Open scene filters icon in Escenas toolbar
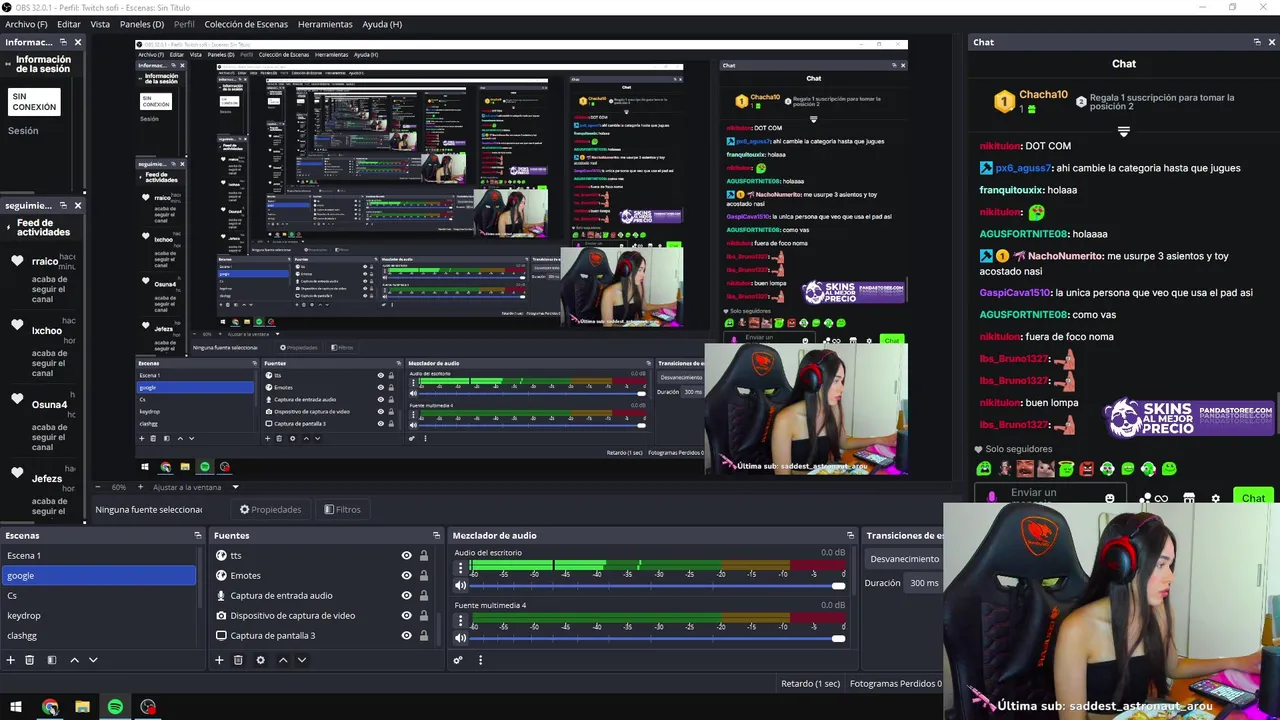 (52, 660)
